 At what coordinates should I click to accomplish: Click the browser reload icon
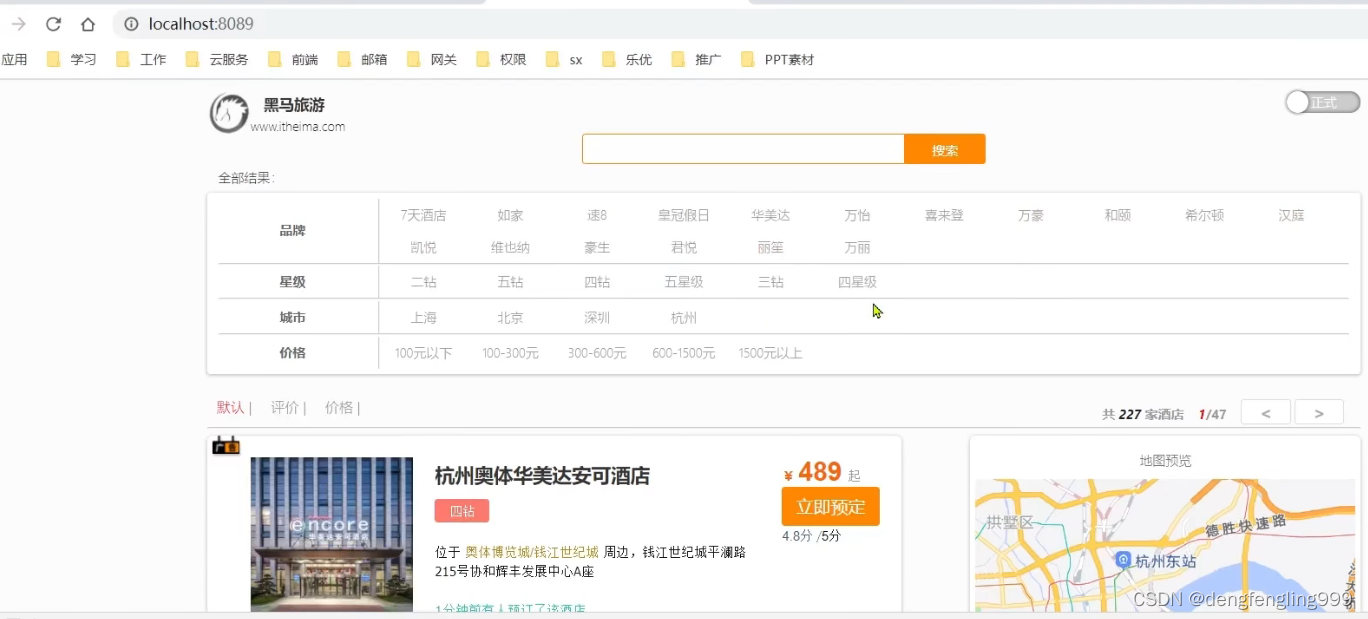(54, 24)
